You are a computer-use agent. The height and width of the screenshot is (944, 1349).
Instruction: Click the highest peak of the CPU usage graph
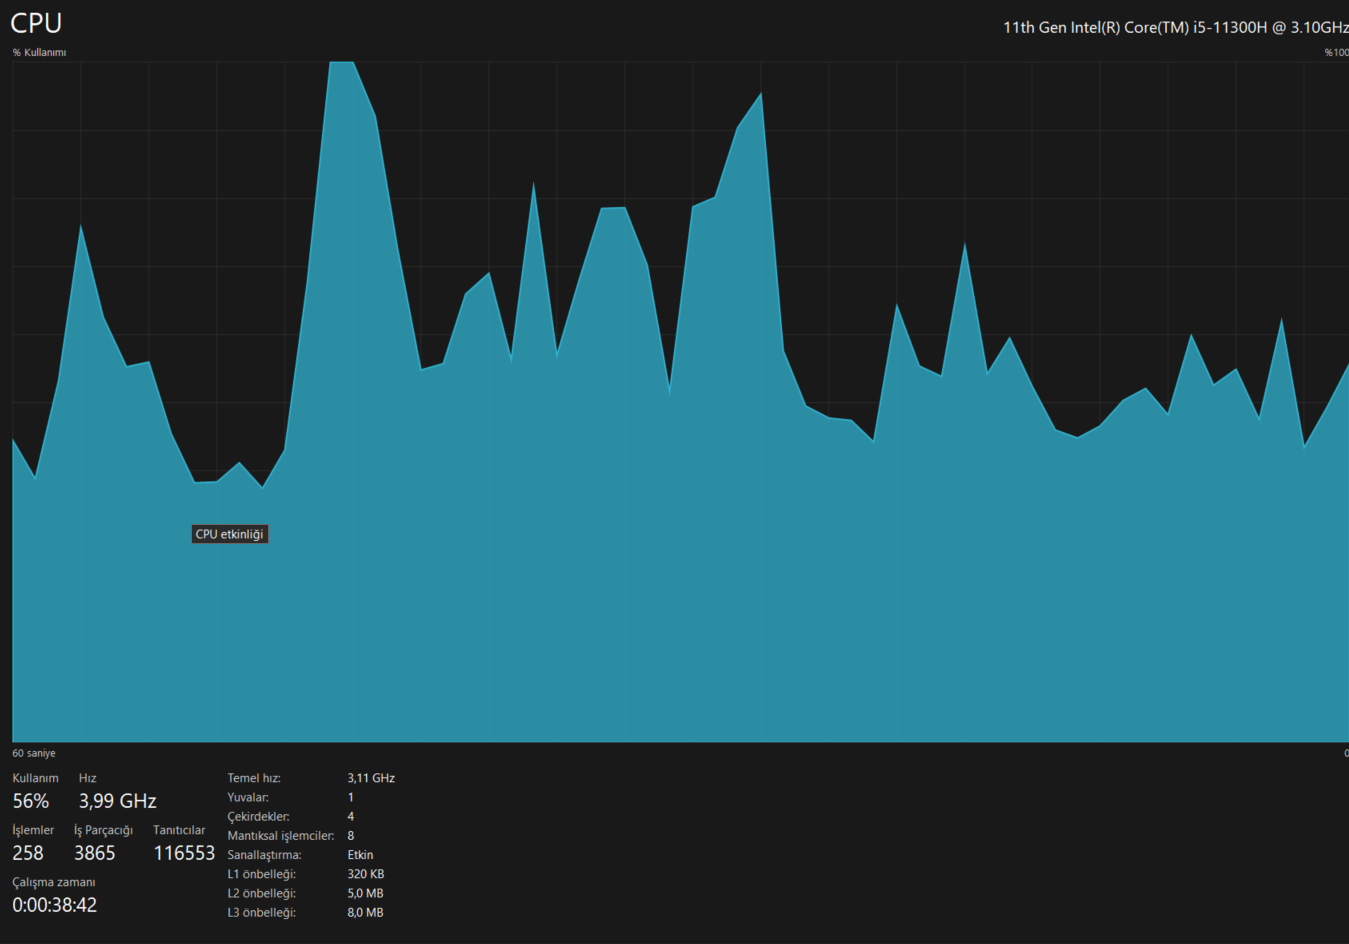[341, 63]
